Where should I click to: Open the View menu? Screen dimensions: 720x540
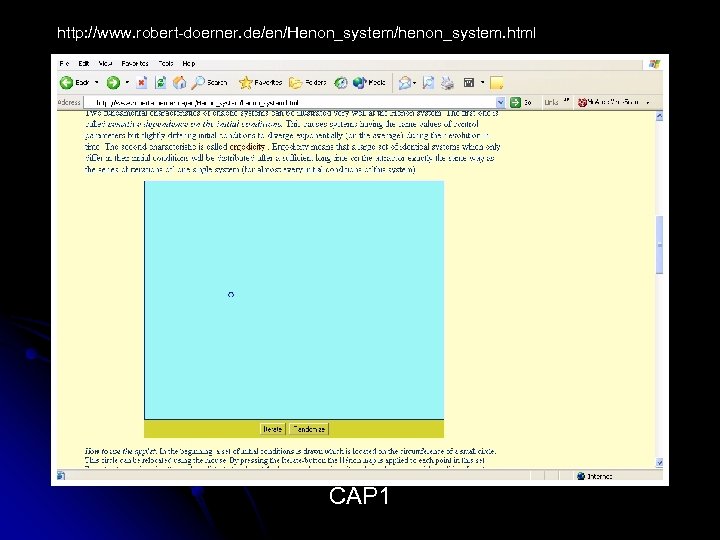click(105, 63)
